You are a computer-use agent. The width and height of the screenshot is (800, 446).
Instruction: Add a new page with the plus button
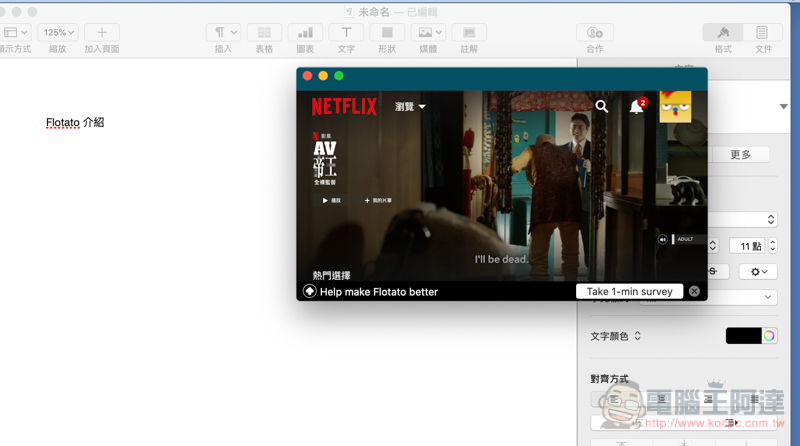pos(102,32)
